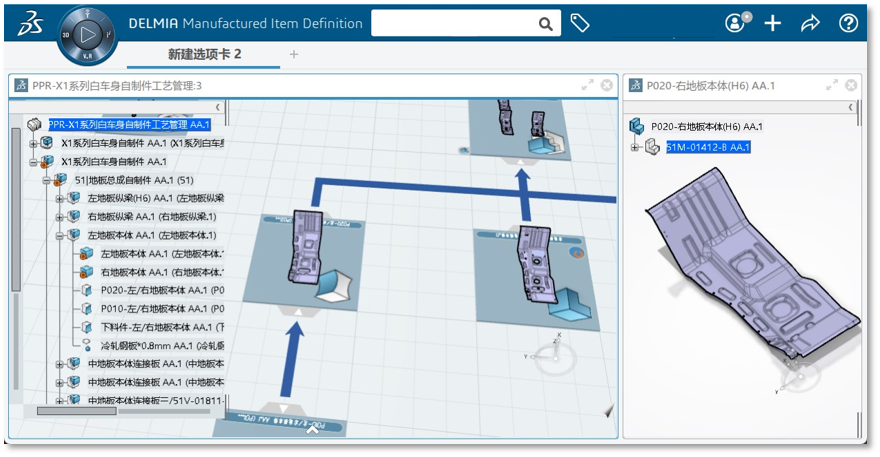This screenshot has height=457, width=880.
Task: Select P020-左/右地板本体 AA.1 tree item
Action: pyautogui.click(x=162, y=290)
